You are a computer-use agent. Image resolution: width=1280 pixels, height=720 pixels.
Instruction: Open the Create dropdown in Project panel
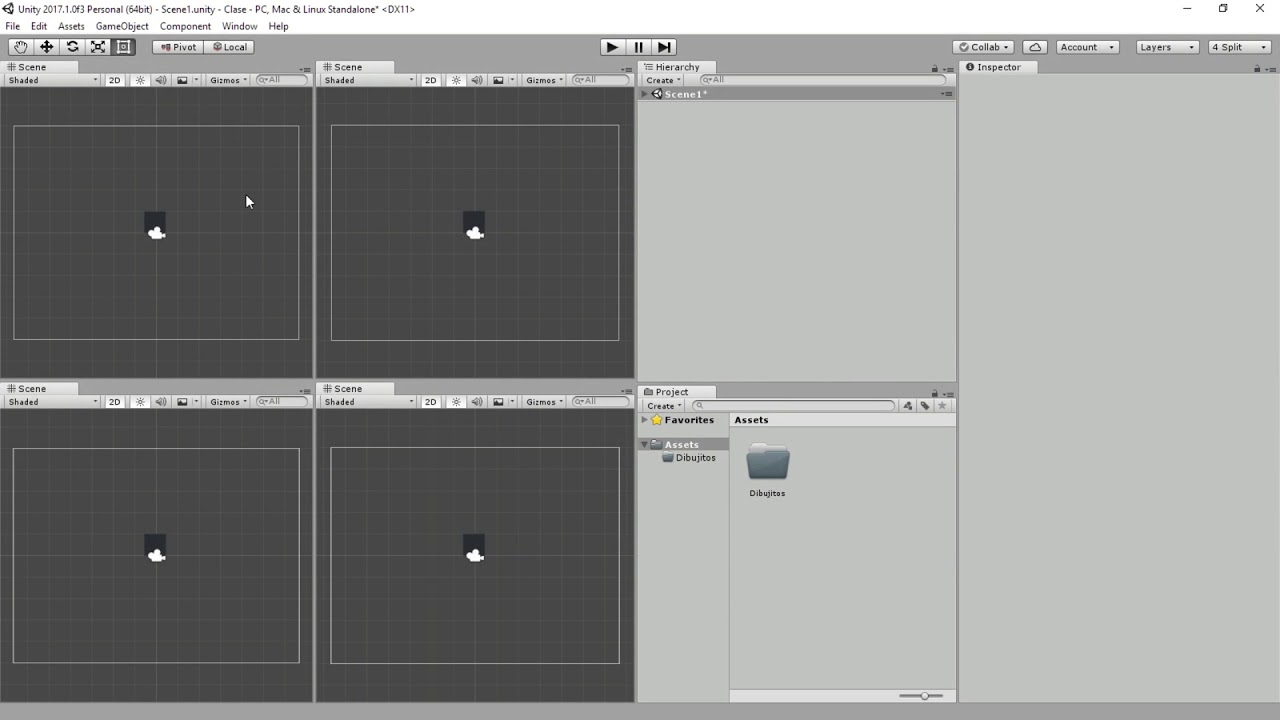point(663,406)
